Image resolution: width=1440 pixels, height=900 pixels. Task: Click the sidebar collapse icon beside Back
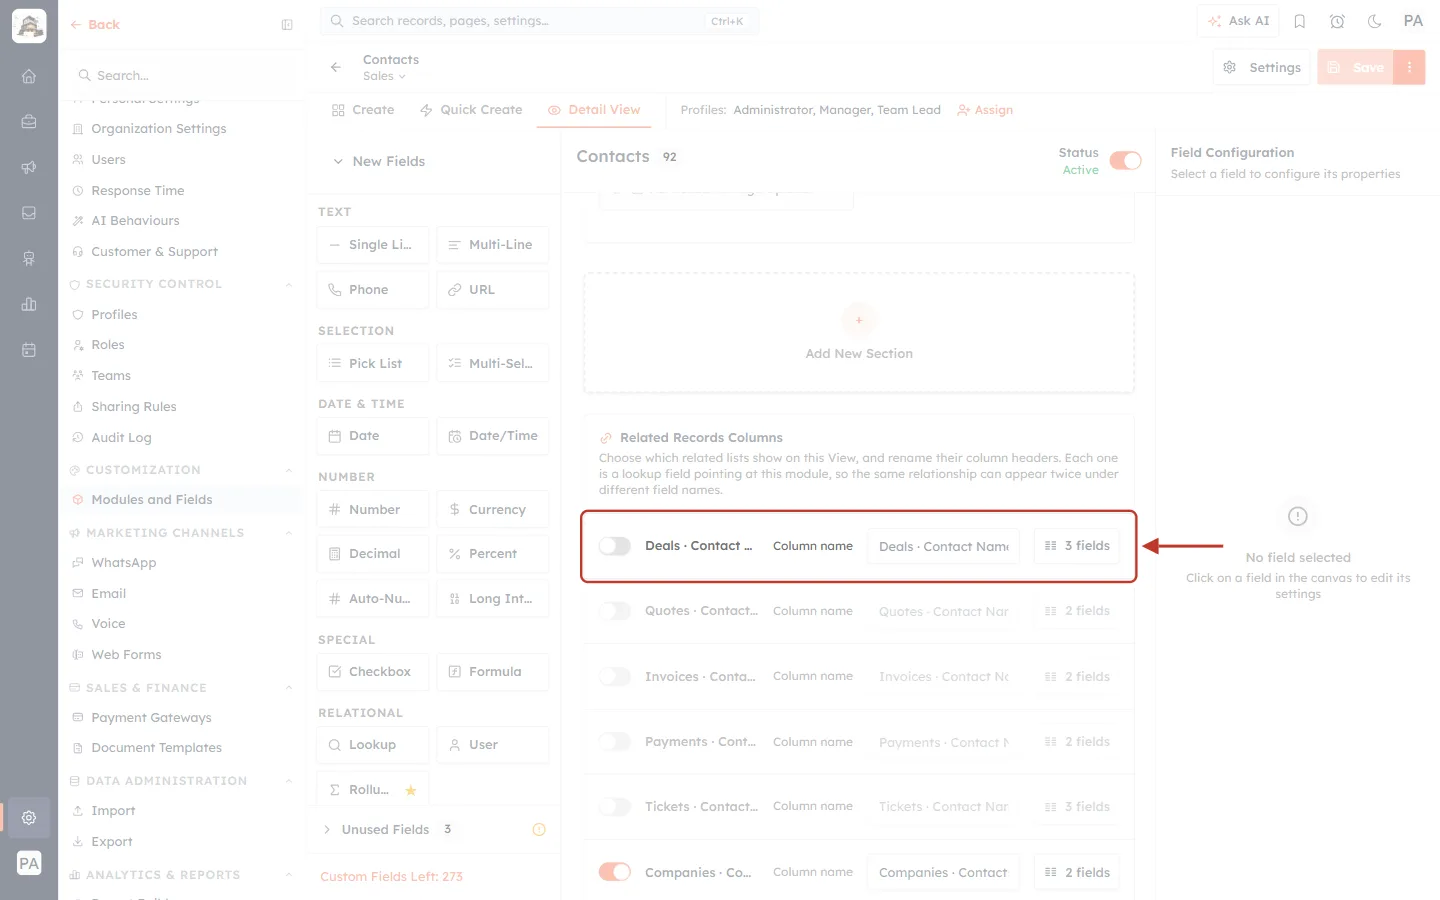(287, 25)
